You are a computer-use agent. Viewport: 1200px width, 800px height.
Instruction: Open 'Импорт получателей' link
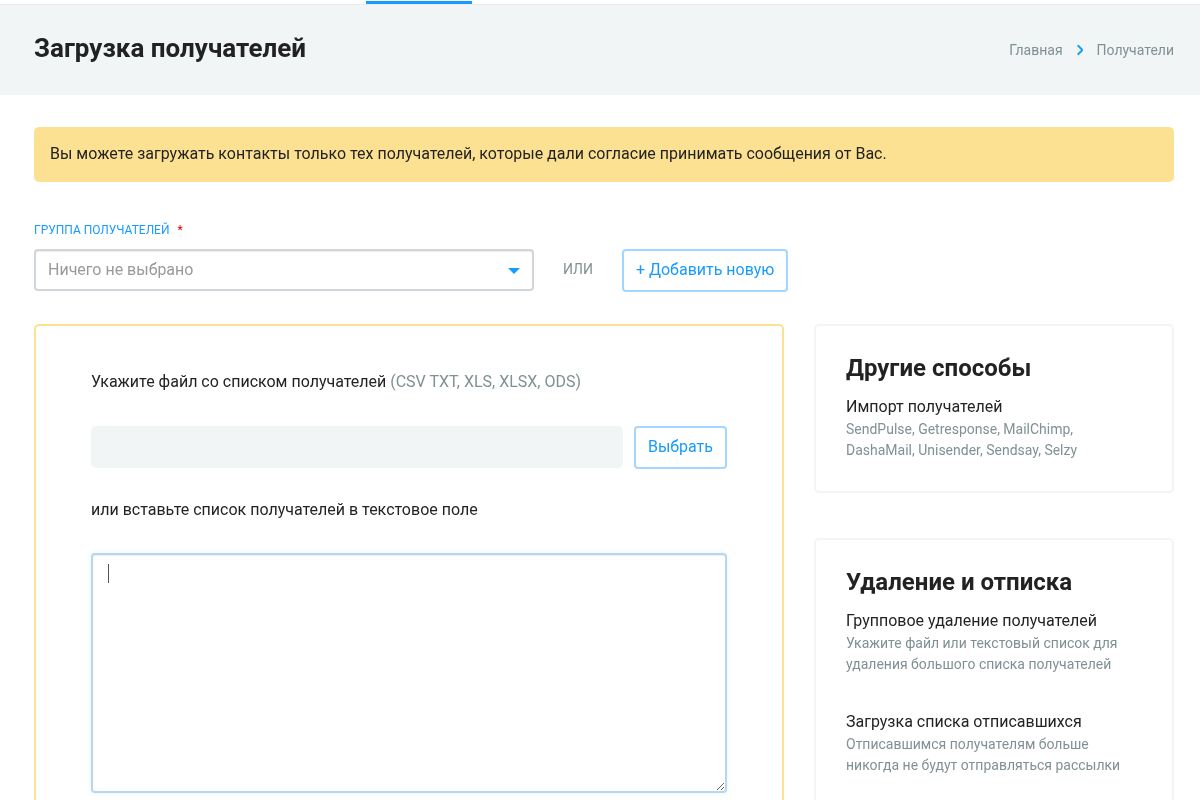924,406
